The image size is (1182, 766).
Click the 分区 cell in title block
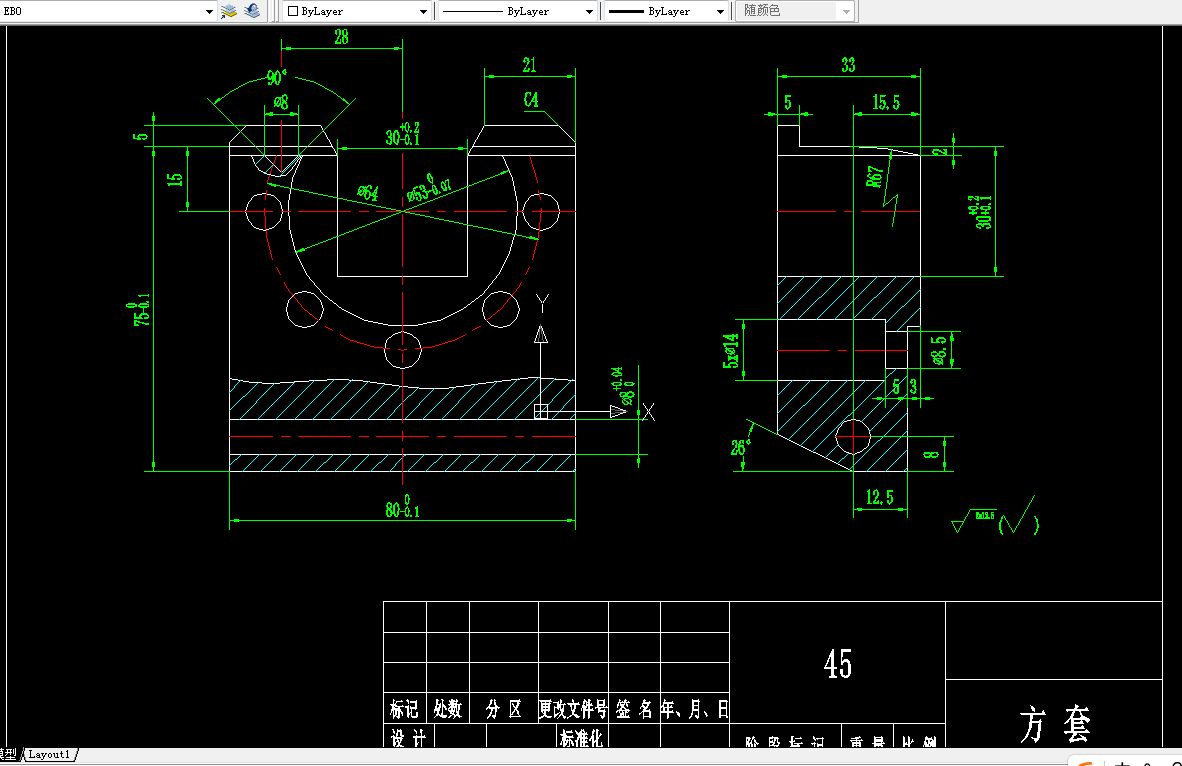point(504,709)
